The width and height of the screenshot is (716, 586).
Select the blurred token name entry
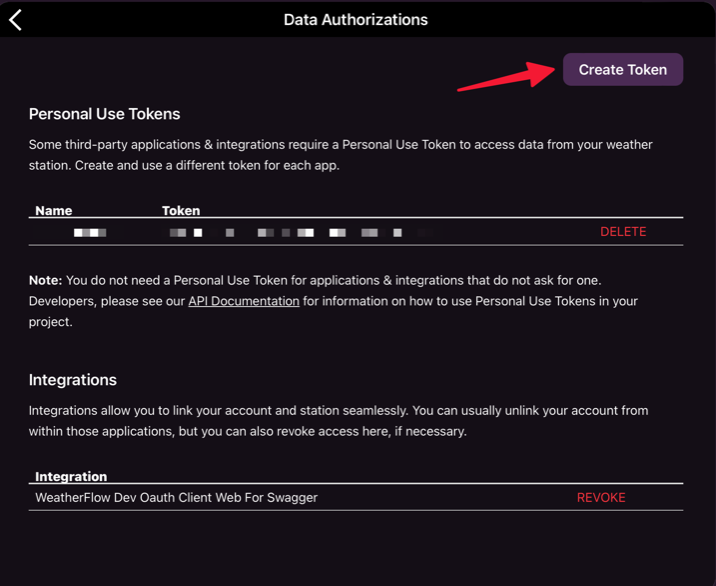(x=90, y=232)
